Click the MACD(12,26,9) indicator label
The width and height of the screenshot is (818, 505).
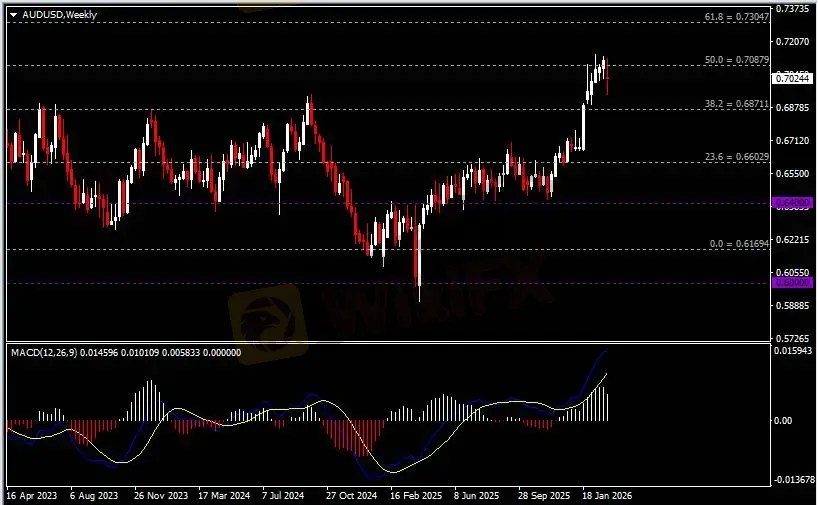[x=40, y=353]
